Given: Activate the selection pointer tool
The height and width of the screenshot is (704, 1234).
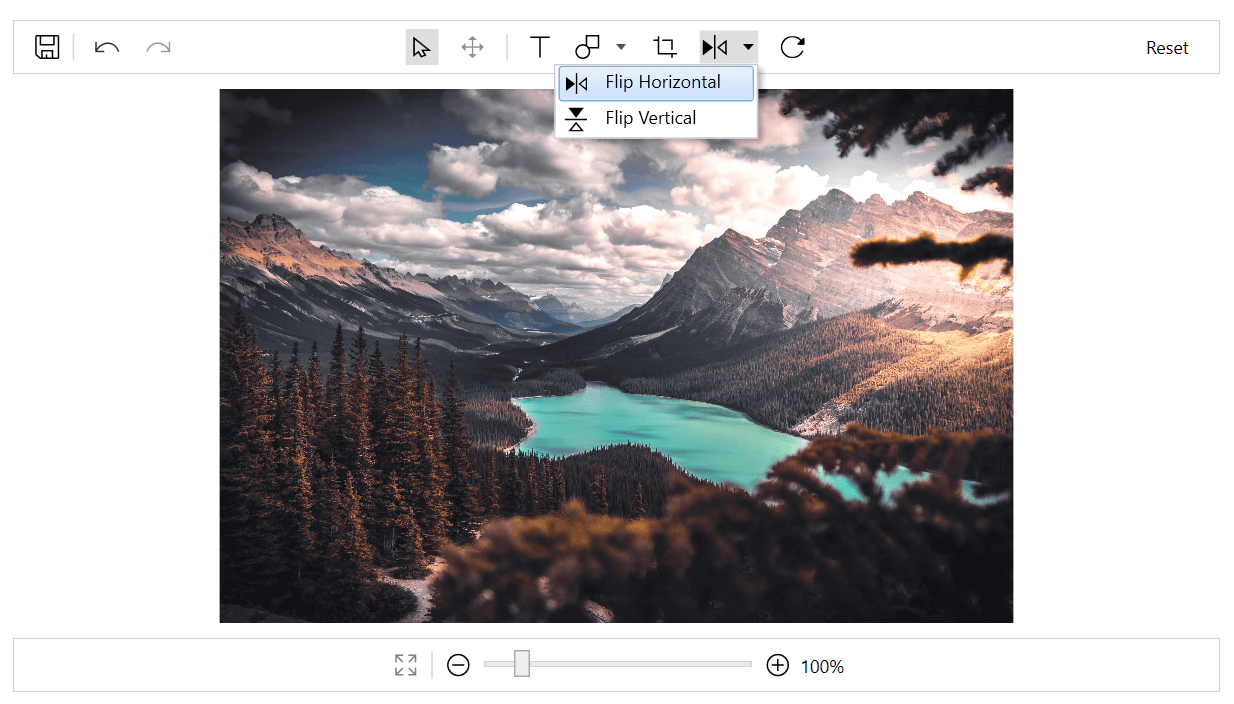Looking at the screenshot, I should pyautogui.click(x=421, y=47).
